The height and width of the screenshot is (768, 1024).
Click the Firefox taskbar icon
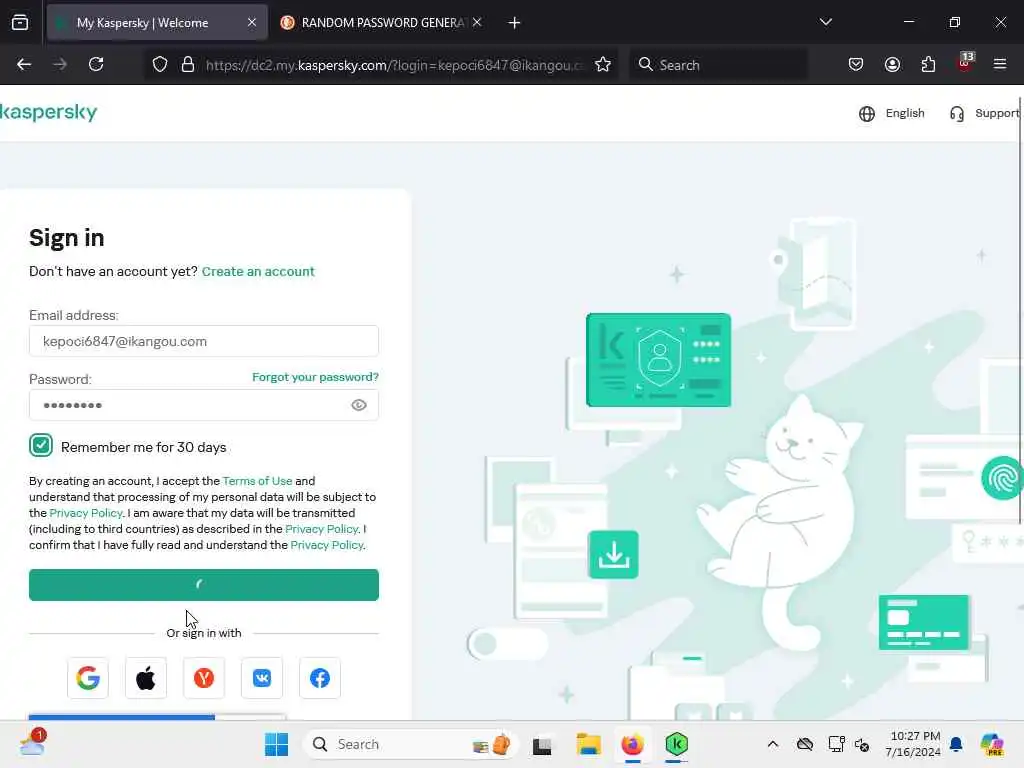pyautogui.click(x=632, y=744)
